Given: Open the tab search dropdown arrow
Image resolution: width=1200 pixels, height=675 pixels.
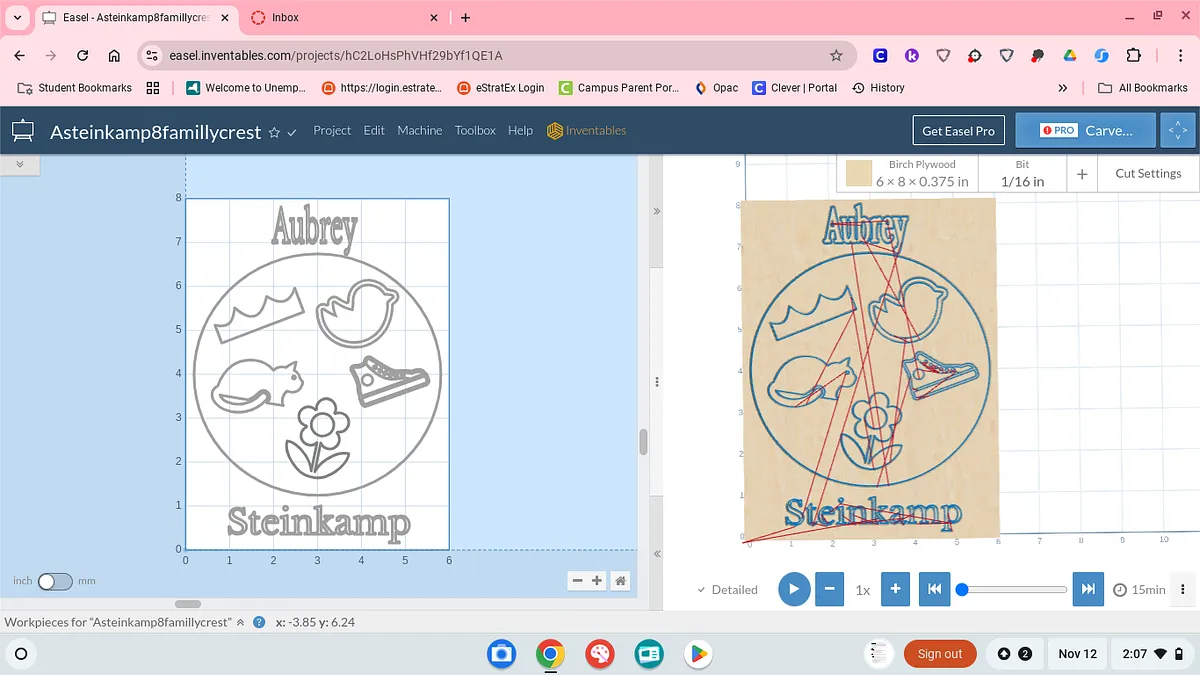Looking at the screenshot, I should point(17,17).
